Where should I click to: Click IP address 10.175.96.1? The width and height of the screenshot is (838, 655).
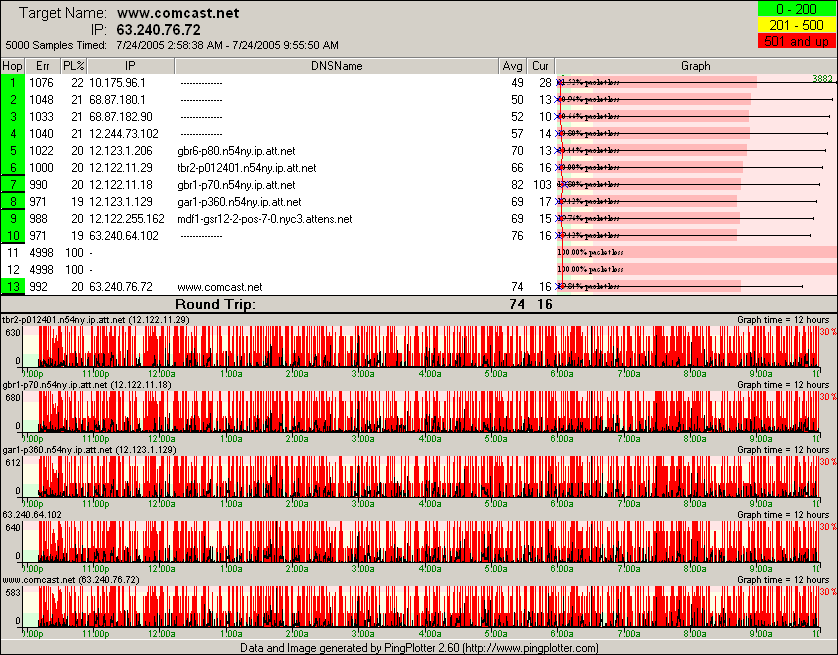[x=117, y=83]
